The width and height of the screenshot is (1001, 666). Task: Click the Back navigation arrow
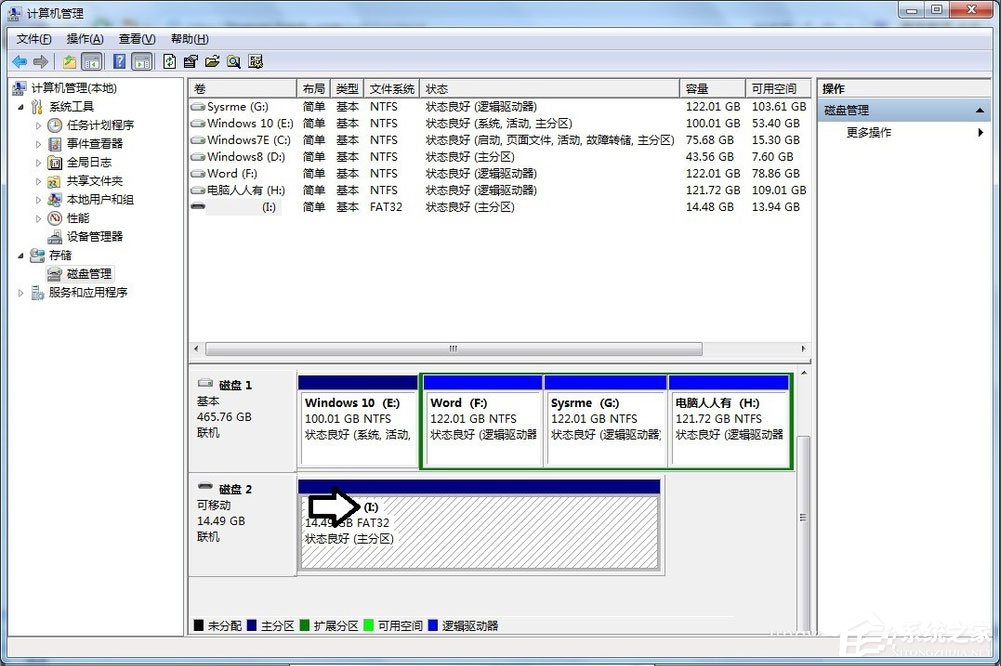(18, 61)
